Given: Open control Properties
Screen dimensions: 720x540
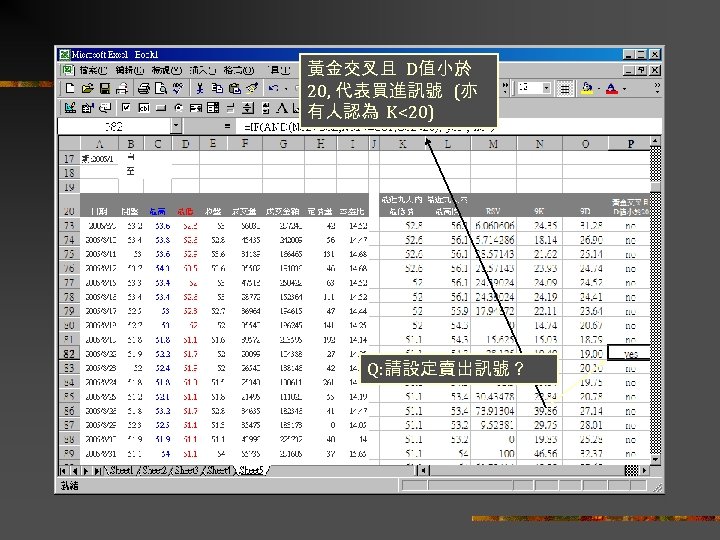Looking at the screenshot, I should coord(87,108).
